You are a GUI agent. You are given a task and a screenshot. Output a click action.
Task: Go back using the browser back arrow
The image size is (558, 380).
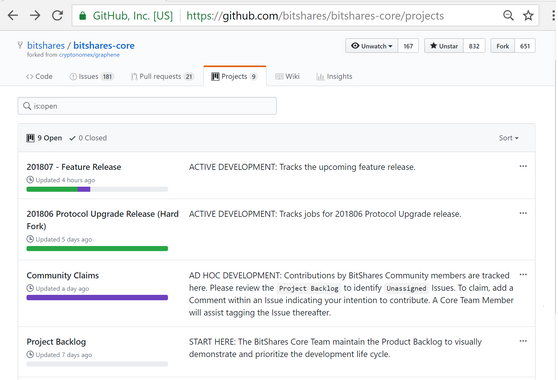(x=13, y=16)
